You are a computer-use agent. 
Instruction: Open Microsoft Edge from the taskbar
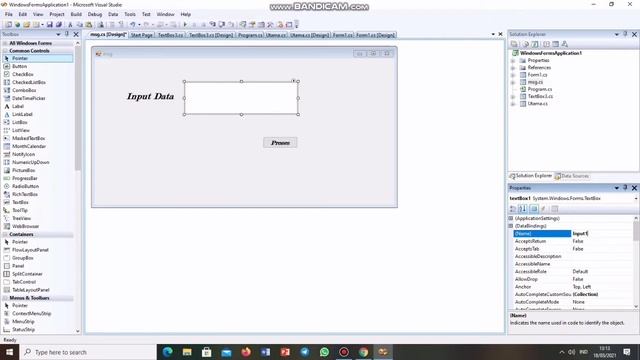(167, 352)
